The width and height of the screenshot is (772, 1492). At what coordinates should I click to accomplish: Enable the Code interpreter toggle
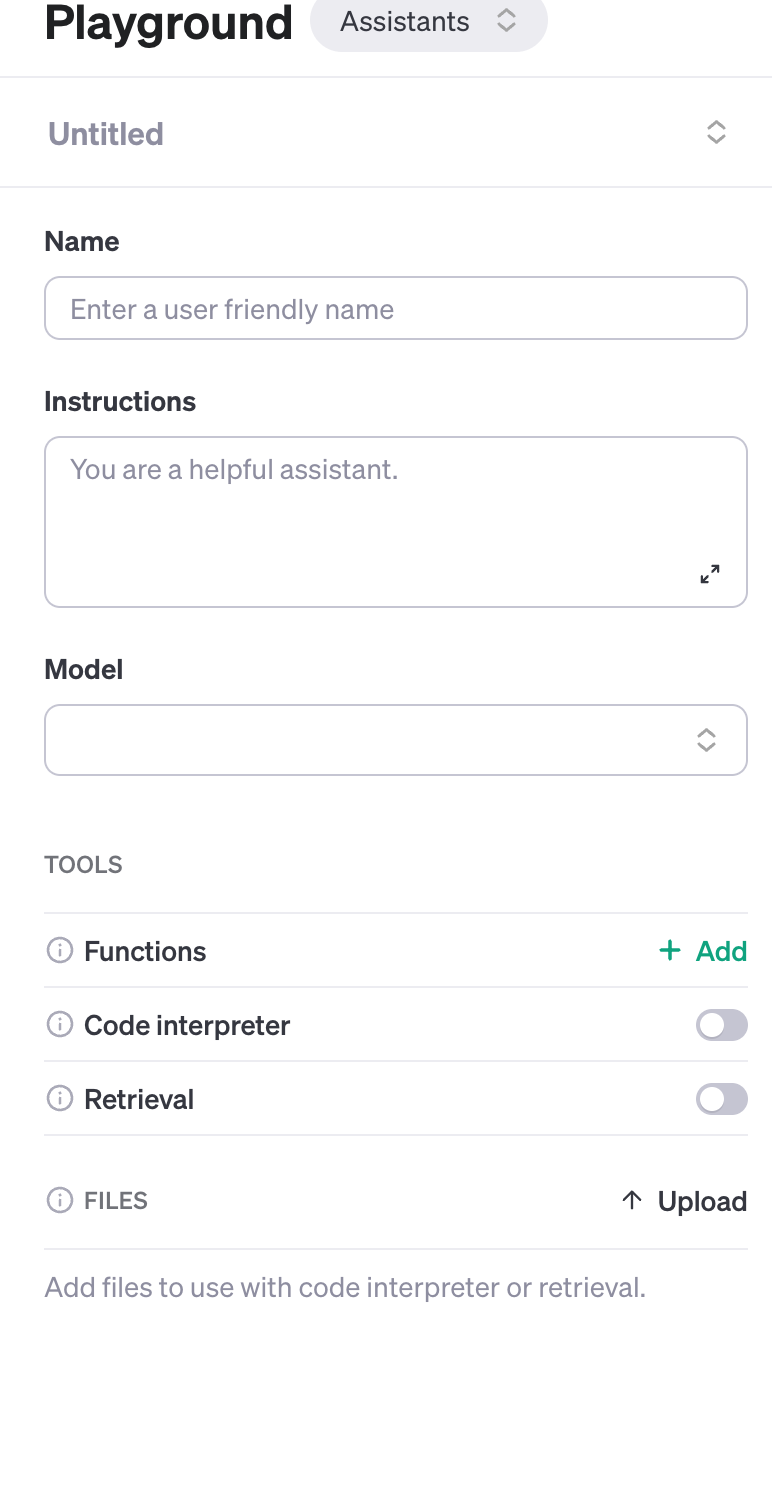[x=721, y=1025]
